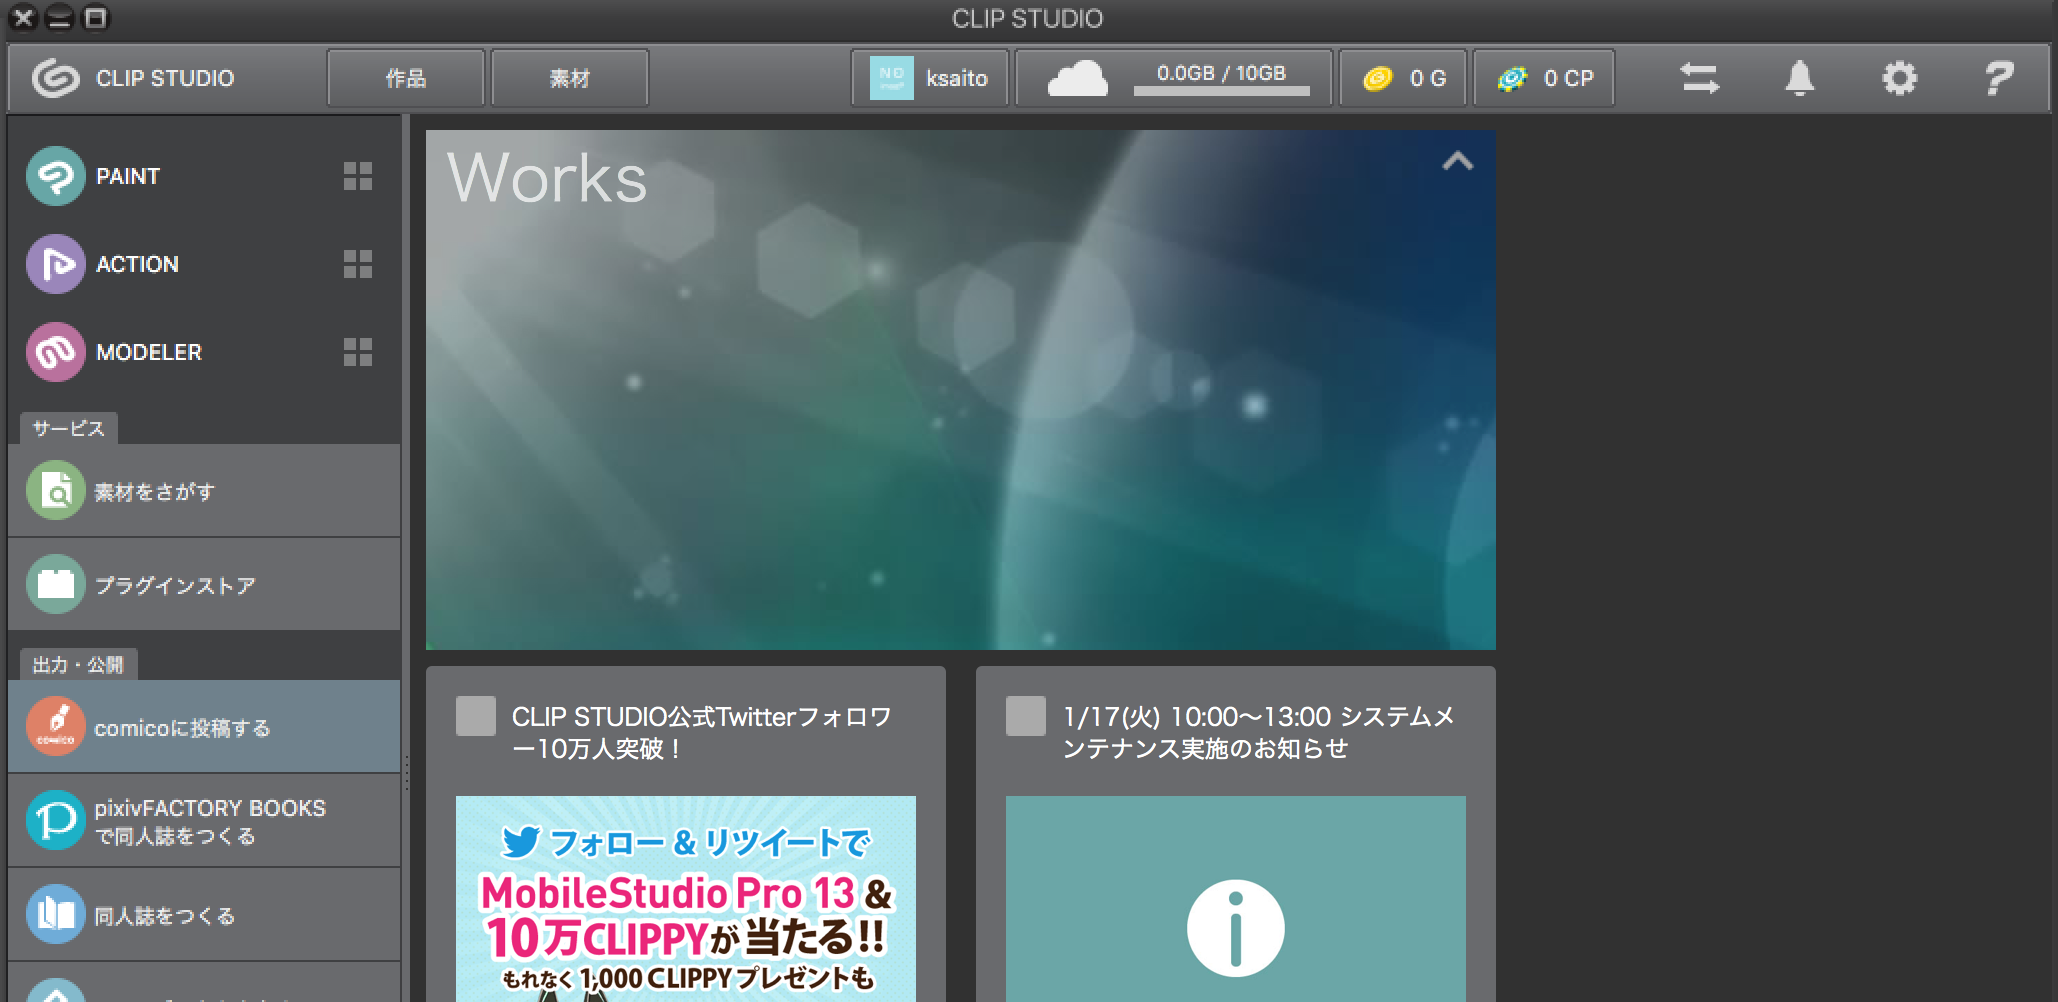Viewport: 2058px width, 1002px height.
Task: Expand the grid menu next to MODELER
Action: 358,352
